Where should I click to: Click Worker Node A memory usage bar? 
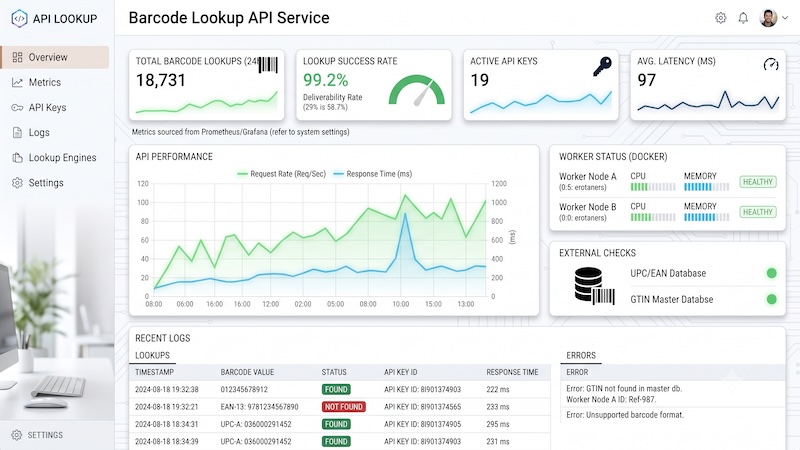pyautogui.click(x=707, y=187)
